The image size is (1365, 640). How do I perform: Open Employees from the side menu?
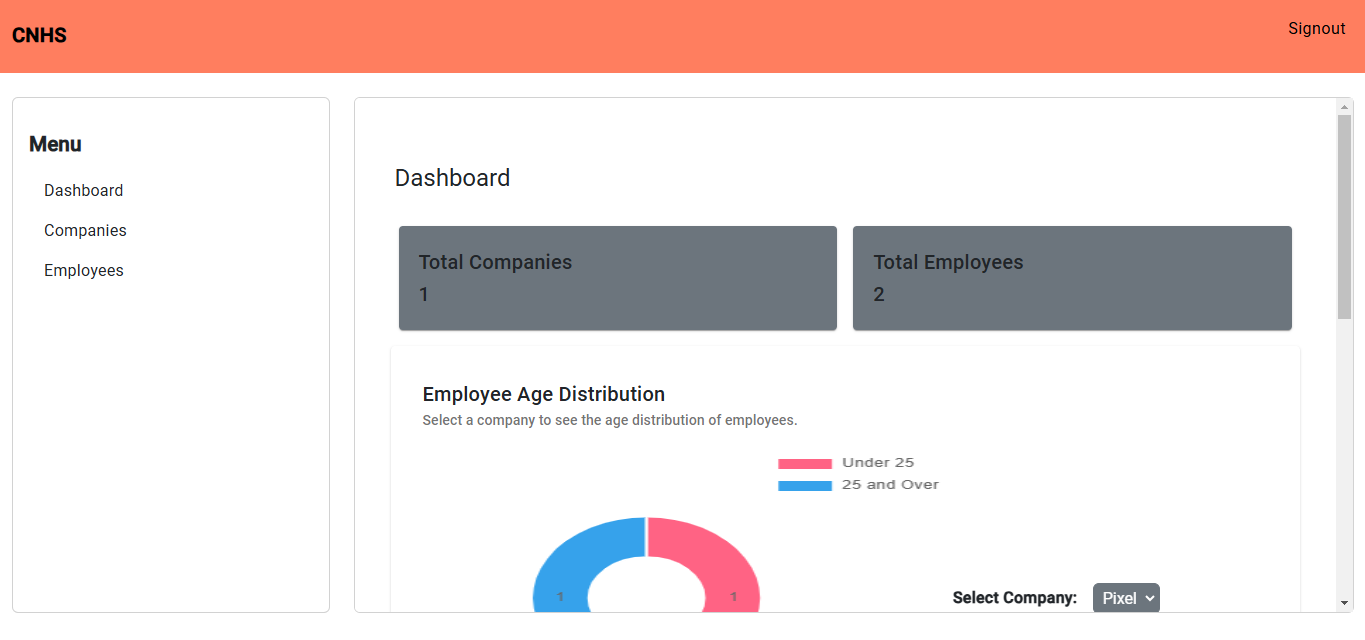pos(84,270)
